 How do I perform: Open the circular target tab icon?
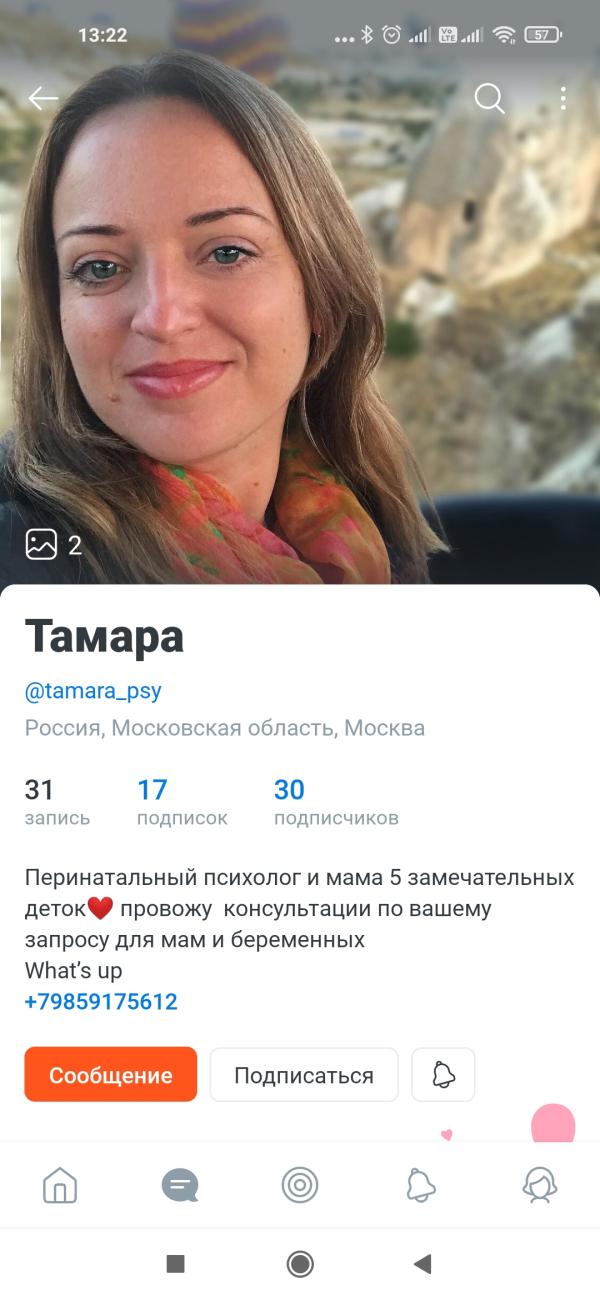tap(300, 1186)
